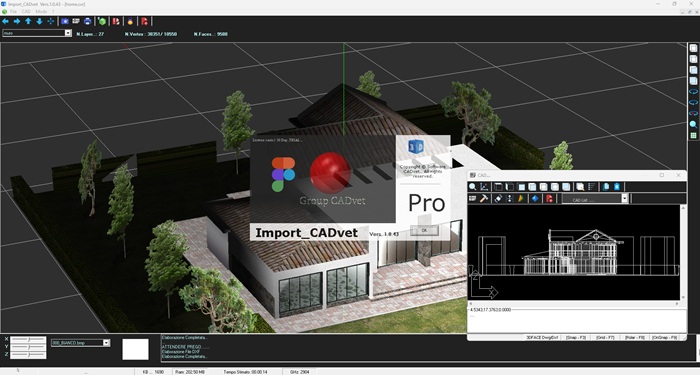The width and height of the screenshot is (700, 375).
Task: Click the red file icon in CAD window
Action: 549,198
